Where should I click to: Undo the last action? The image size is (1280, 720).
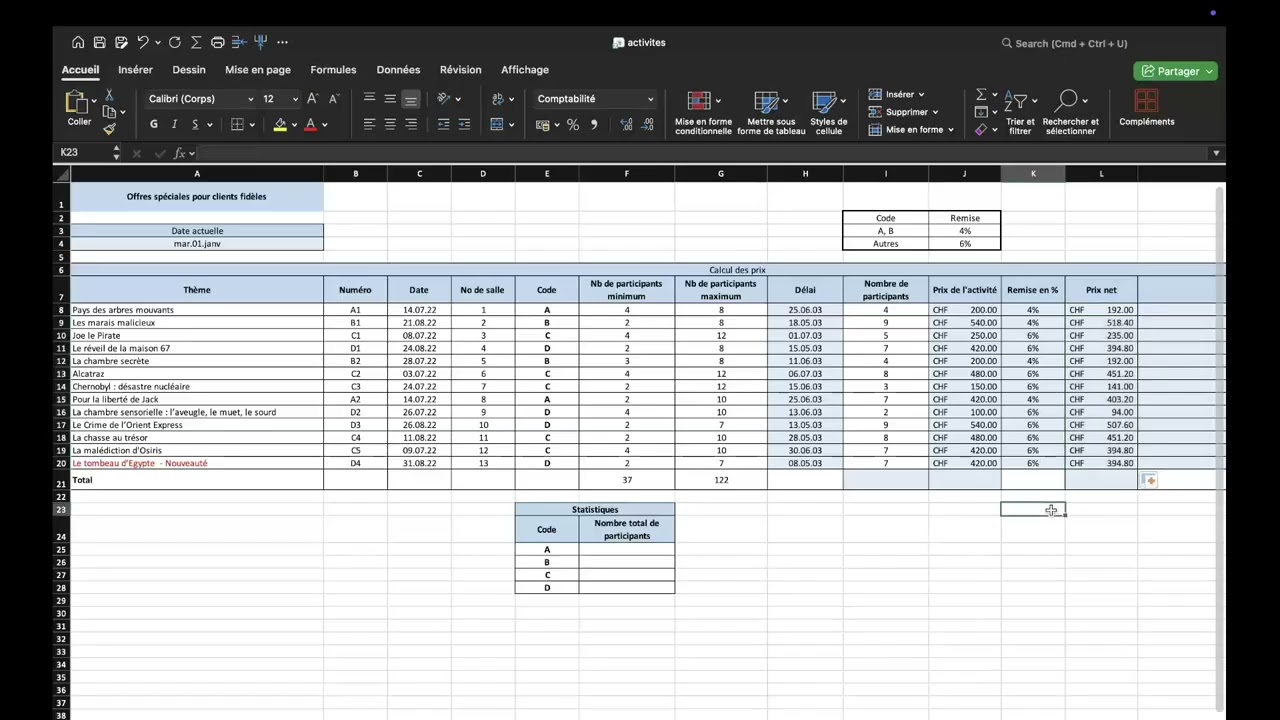[143, 42]
